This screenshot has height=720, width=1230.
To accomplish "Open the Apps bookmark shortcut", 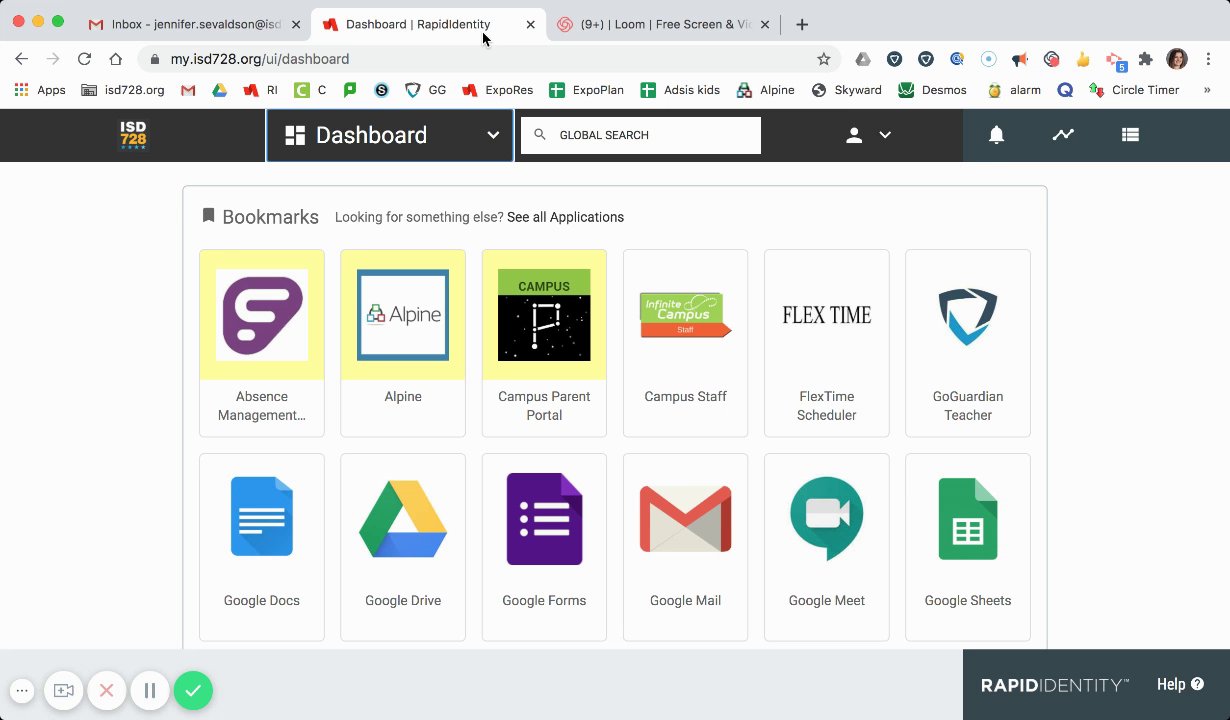I will [40, 90].
